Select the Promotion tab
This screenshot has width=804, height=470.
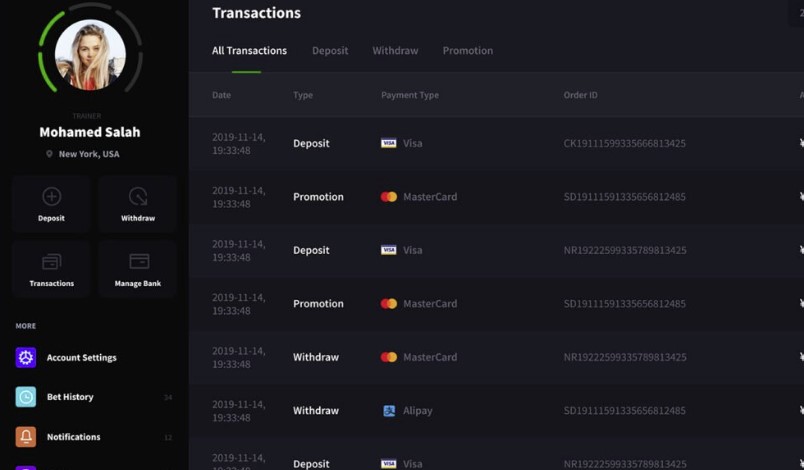pos(468,51)
